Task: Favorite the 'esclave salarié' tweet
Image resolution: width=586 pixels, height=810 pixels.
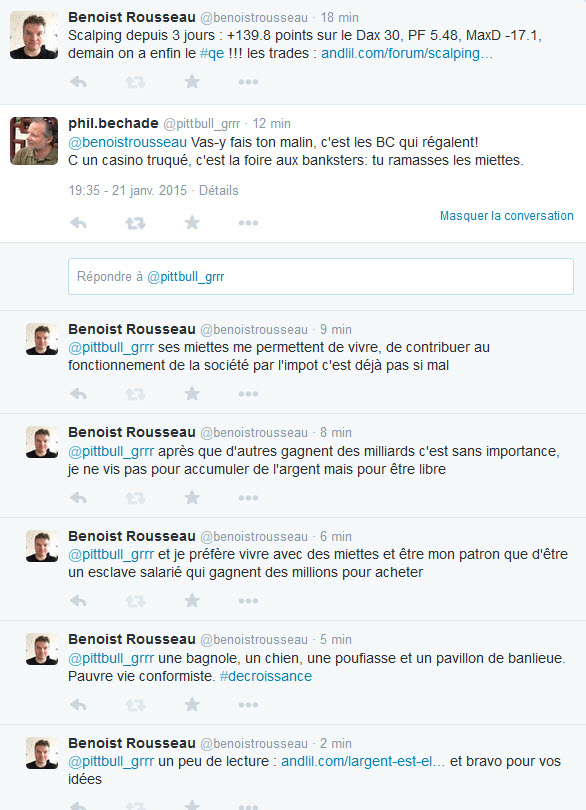Action: [192, 600]
